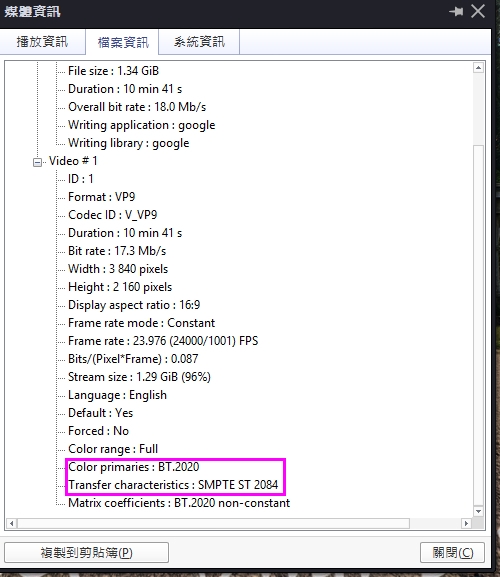The image size is (500, 577).
Task: Select the 'Forced : No' row
Action: click(98, 431)
